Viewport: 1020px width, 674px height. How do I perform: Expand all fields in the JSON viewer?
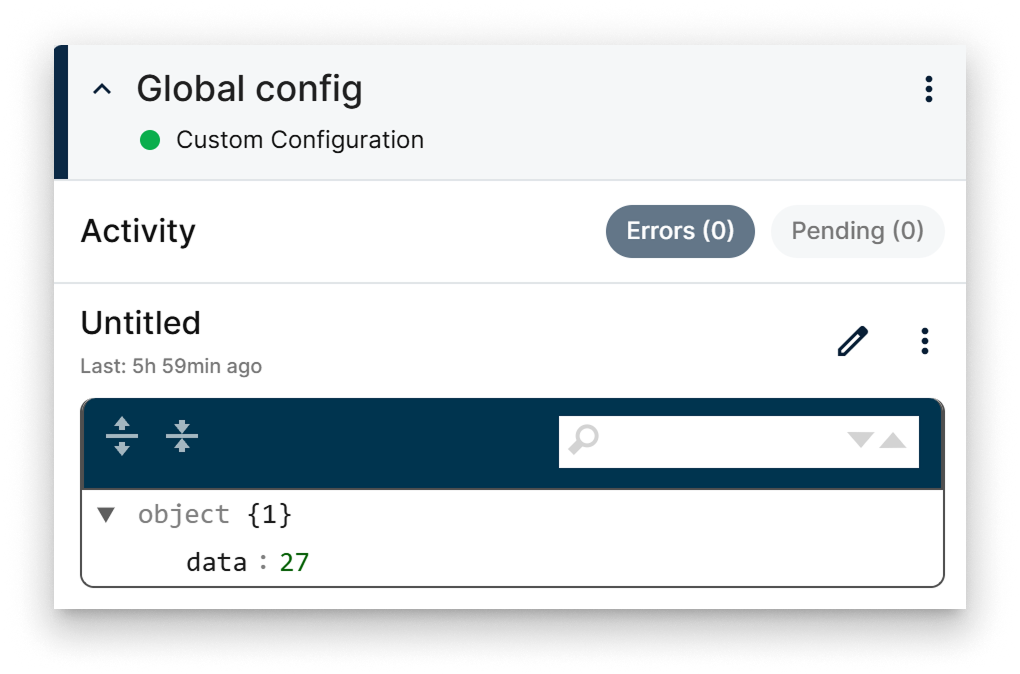tap(122, 437)
